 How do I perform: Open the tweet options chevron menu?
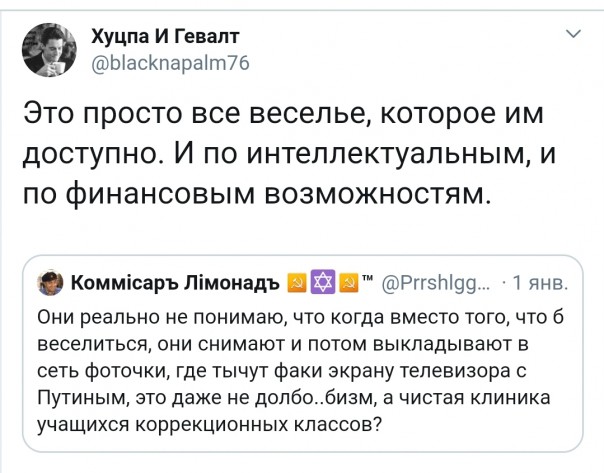[x=573, y=36]
